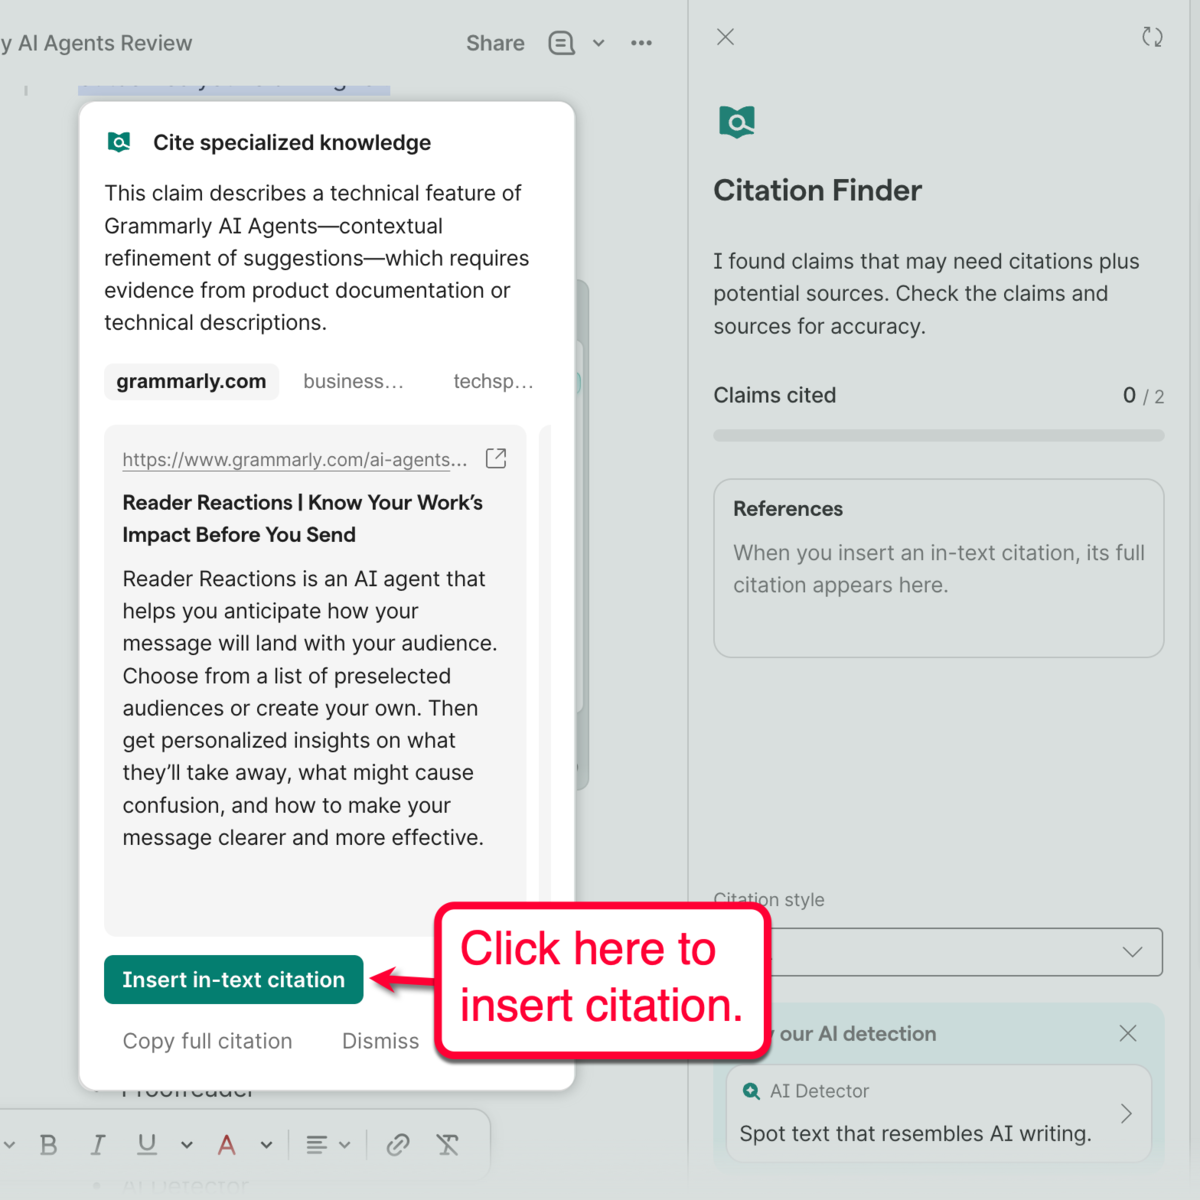Image resolution: width=1200 pixels, height=1200 pixels.
Task: Open the Citation style dropdown
Action: pos(938,952)
